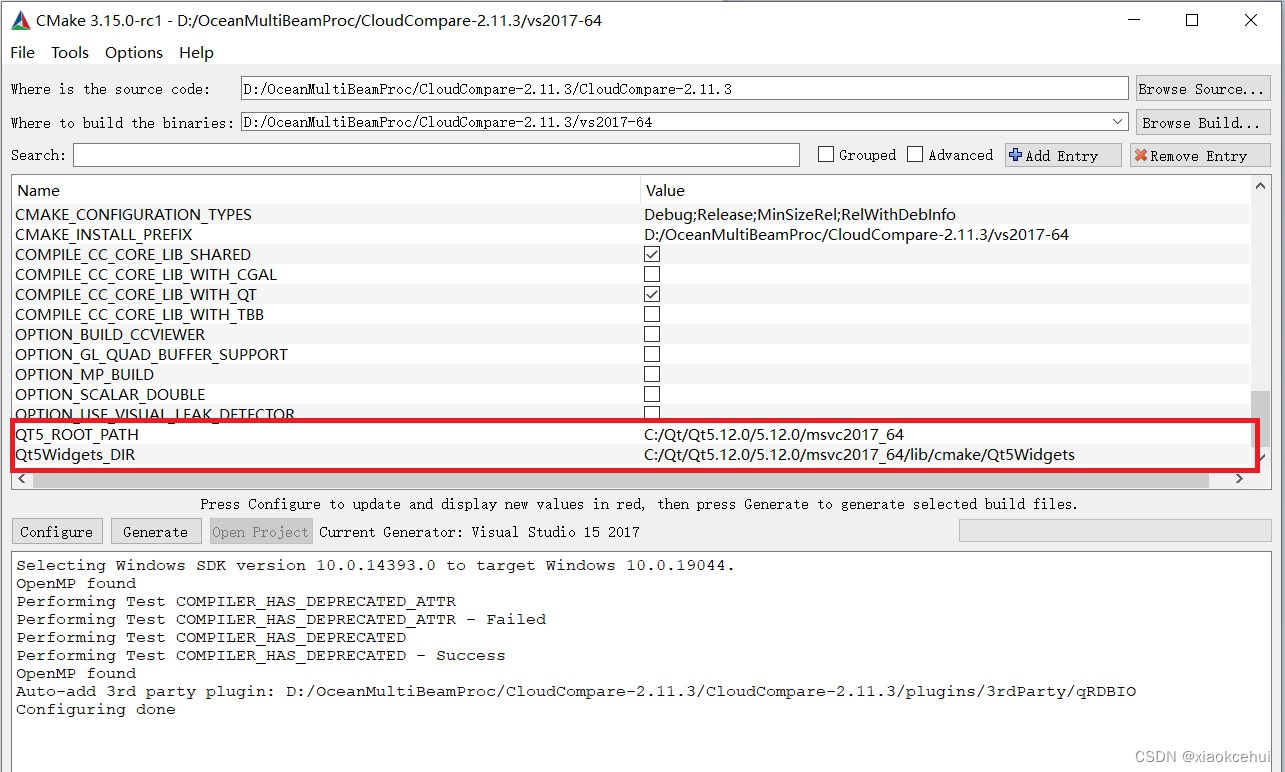Enable OPTION_MP_BUILD
Screen dimensions: 1285x772
651,373
